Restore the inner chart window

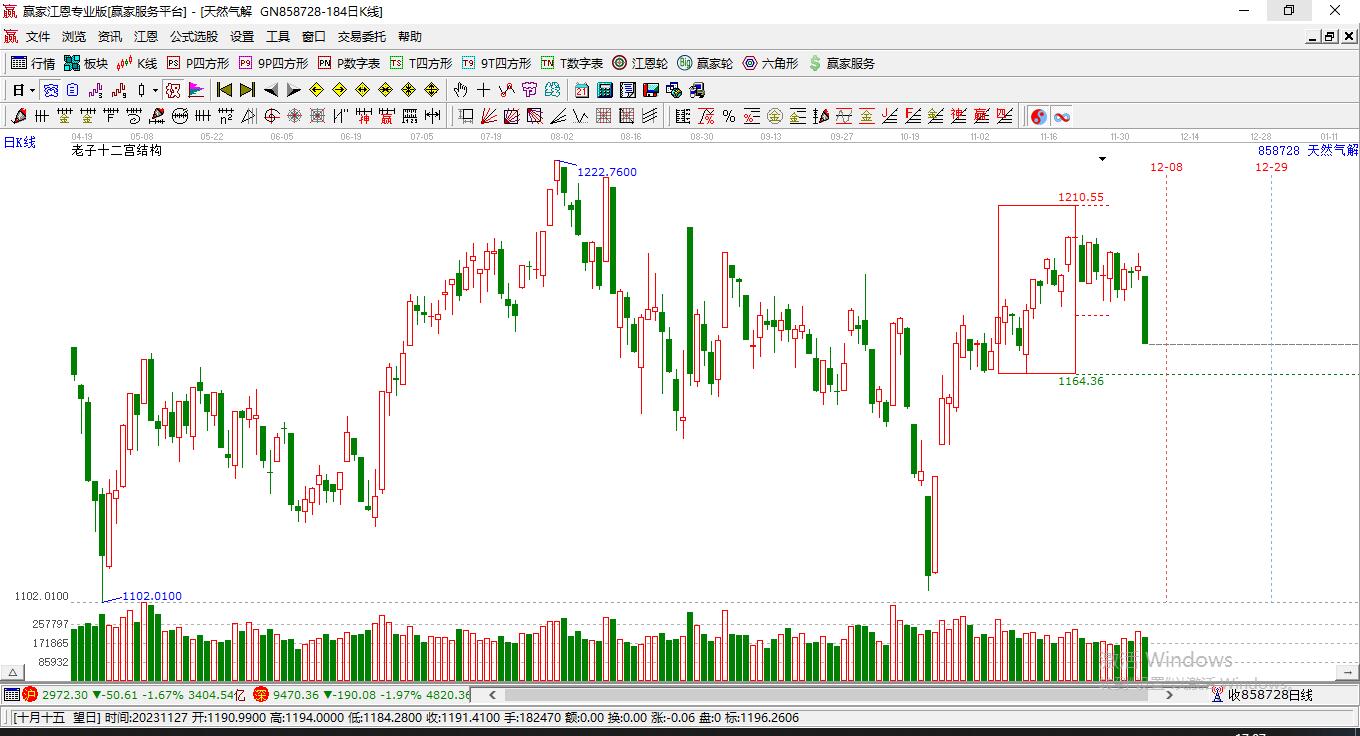click(x=1329, y=36)
